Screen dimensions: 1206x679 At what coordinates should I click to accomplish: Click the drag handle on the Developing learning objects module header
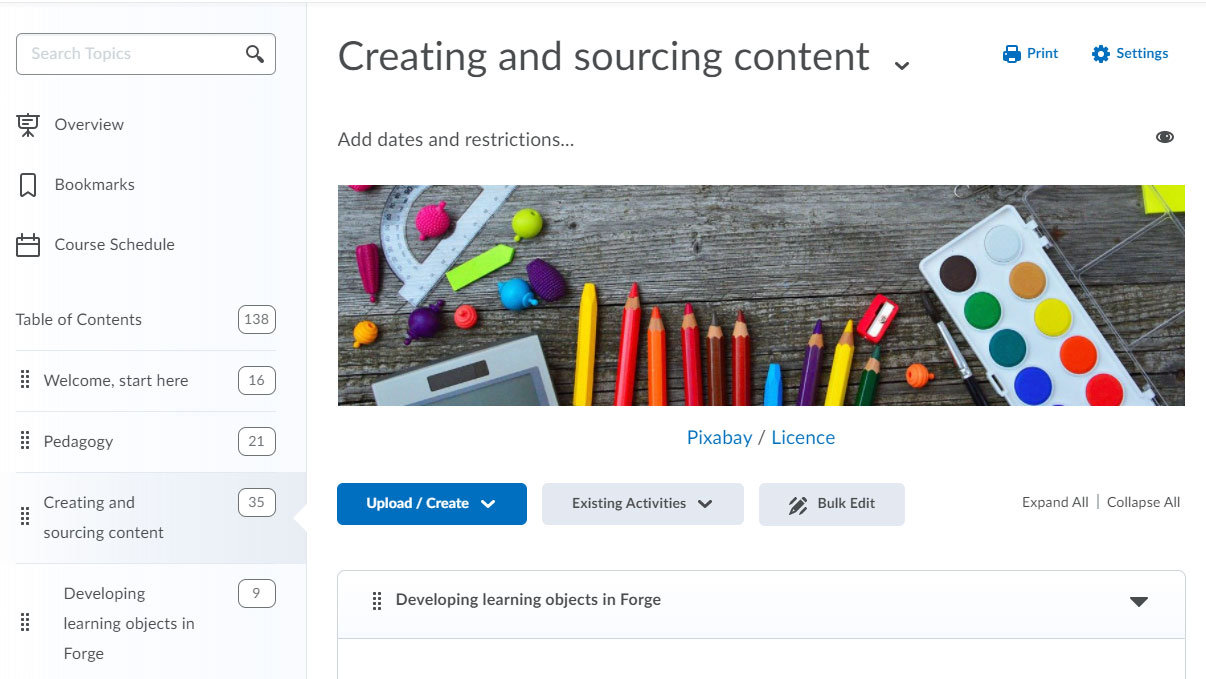[377, 601]
